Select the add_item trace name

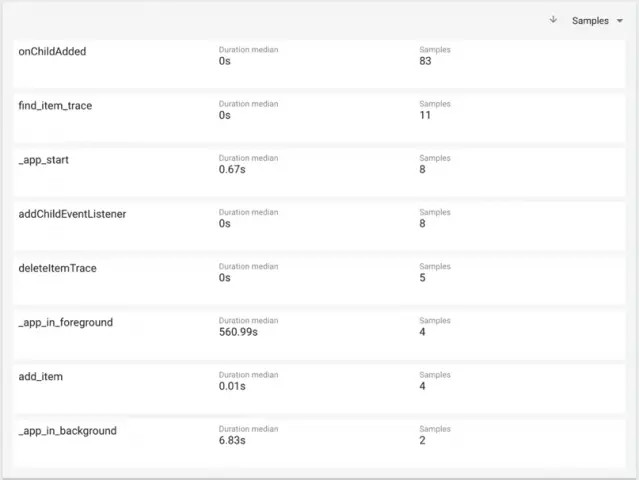click(41, 377)
